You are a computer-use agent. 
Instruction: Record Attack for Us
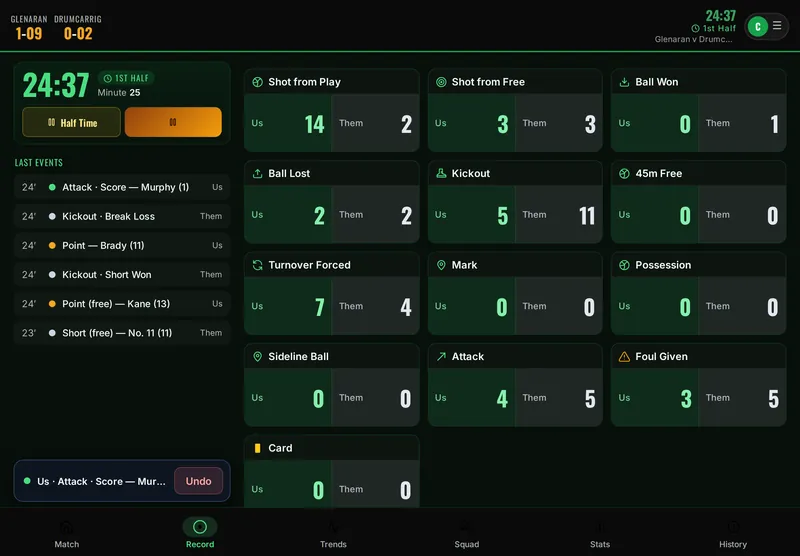click(472, 397)
